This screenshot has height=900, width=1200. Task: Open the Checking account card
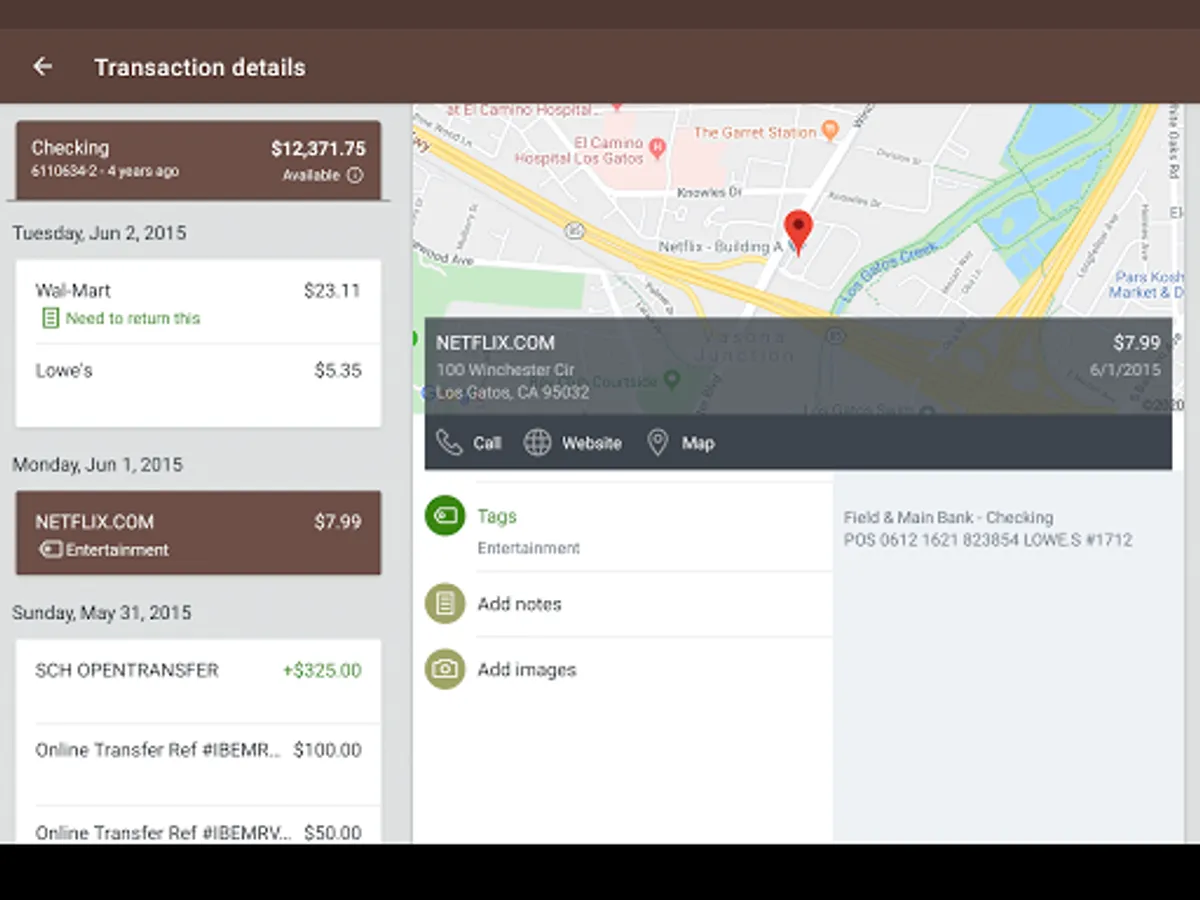[x=198, y=160]
